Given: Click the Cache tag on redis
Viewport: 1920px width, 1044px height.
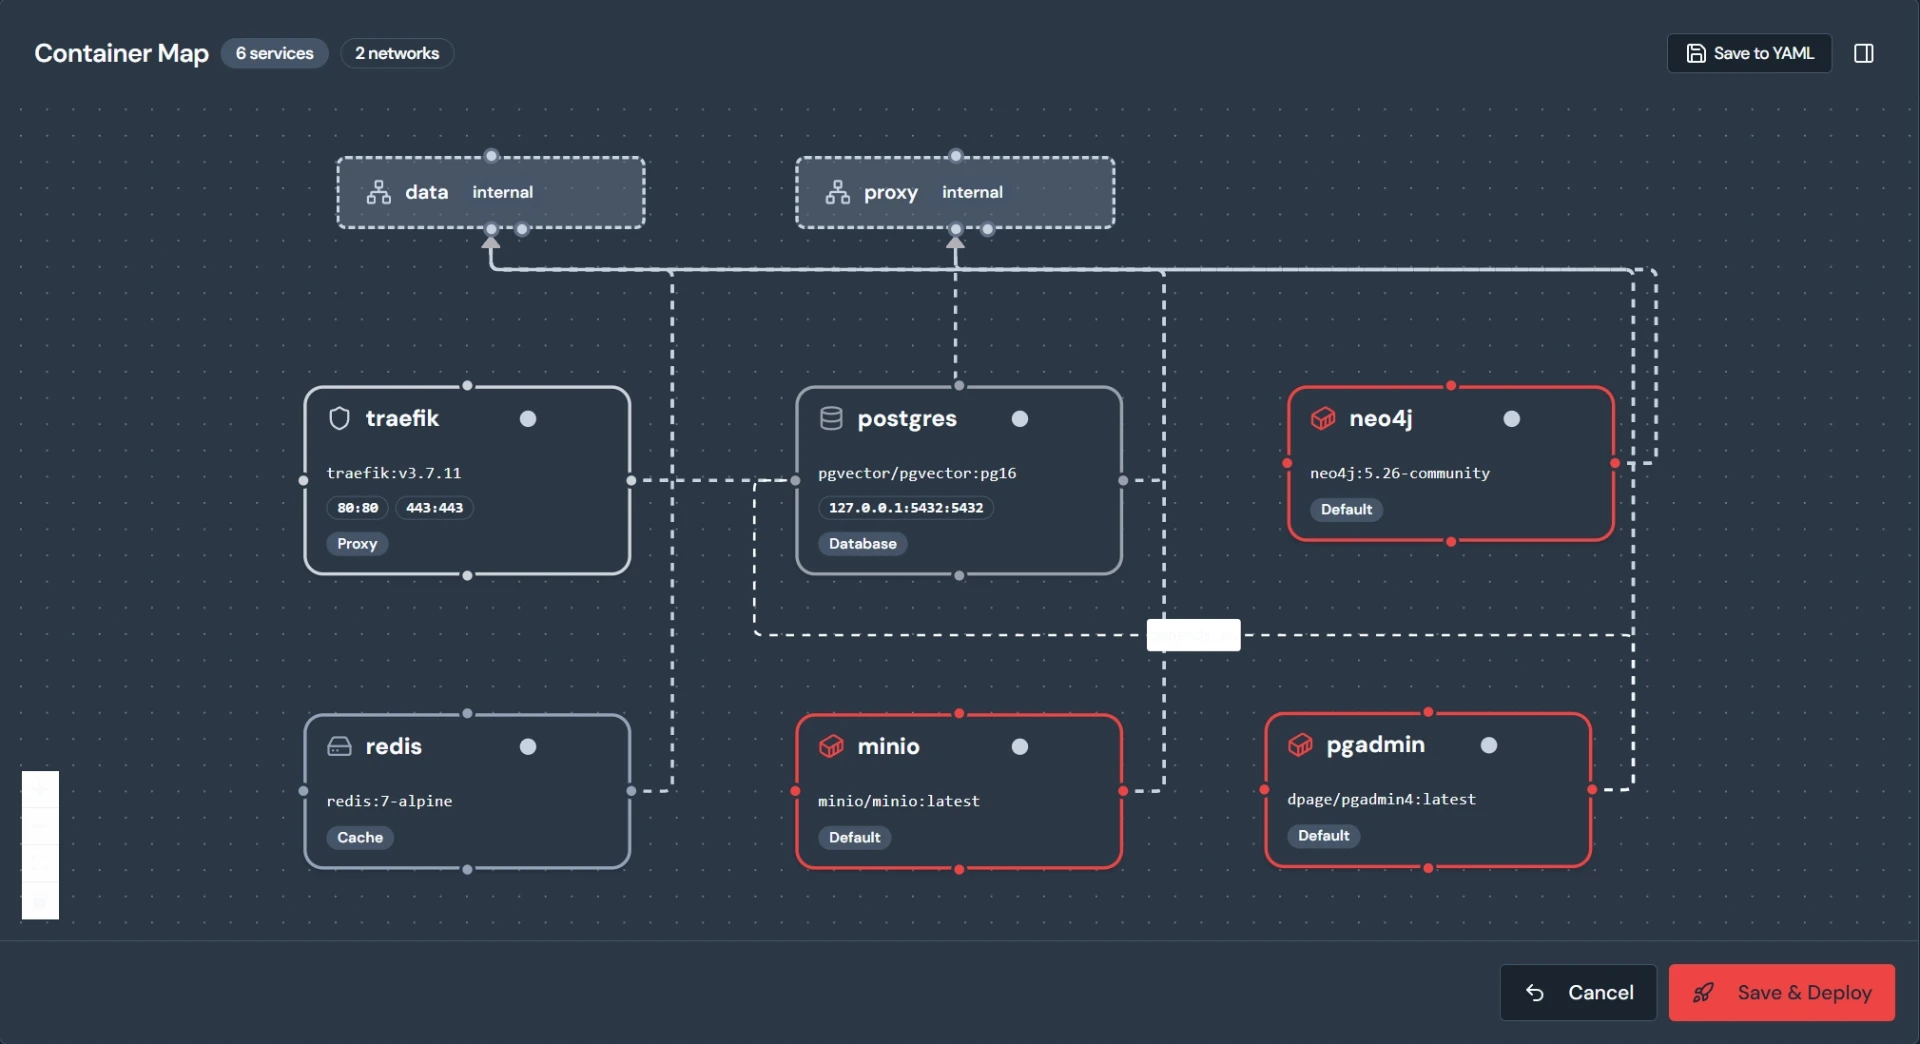Looking at the screenshot, I should 360,838.
